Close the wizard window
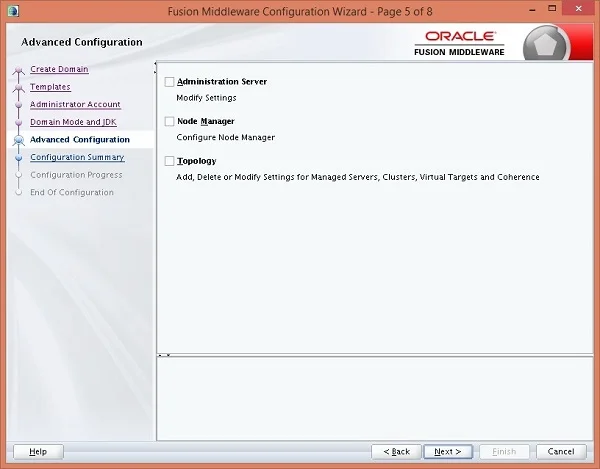This screenshot has height=469, width=600. 579,9
